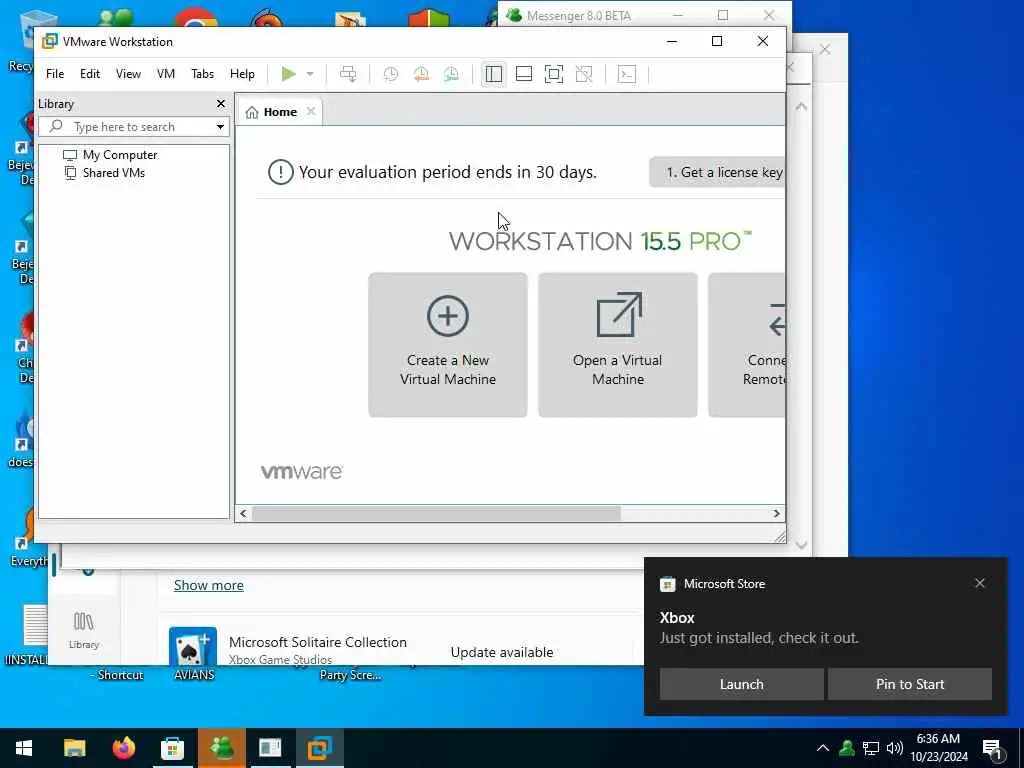Toggle the thumbnail bar view icon
The image size is (1024, 768).
(524, 74)
